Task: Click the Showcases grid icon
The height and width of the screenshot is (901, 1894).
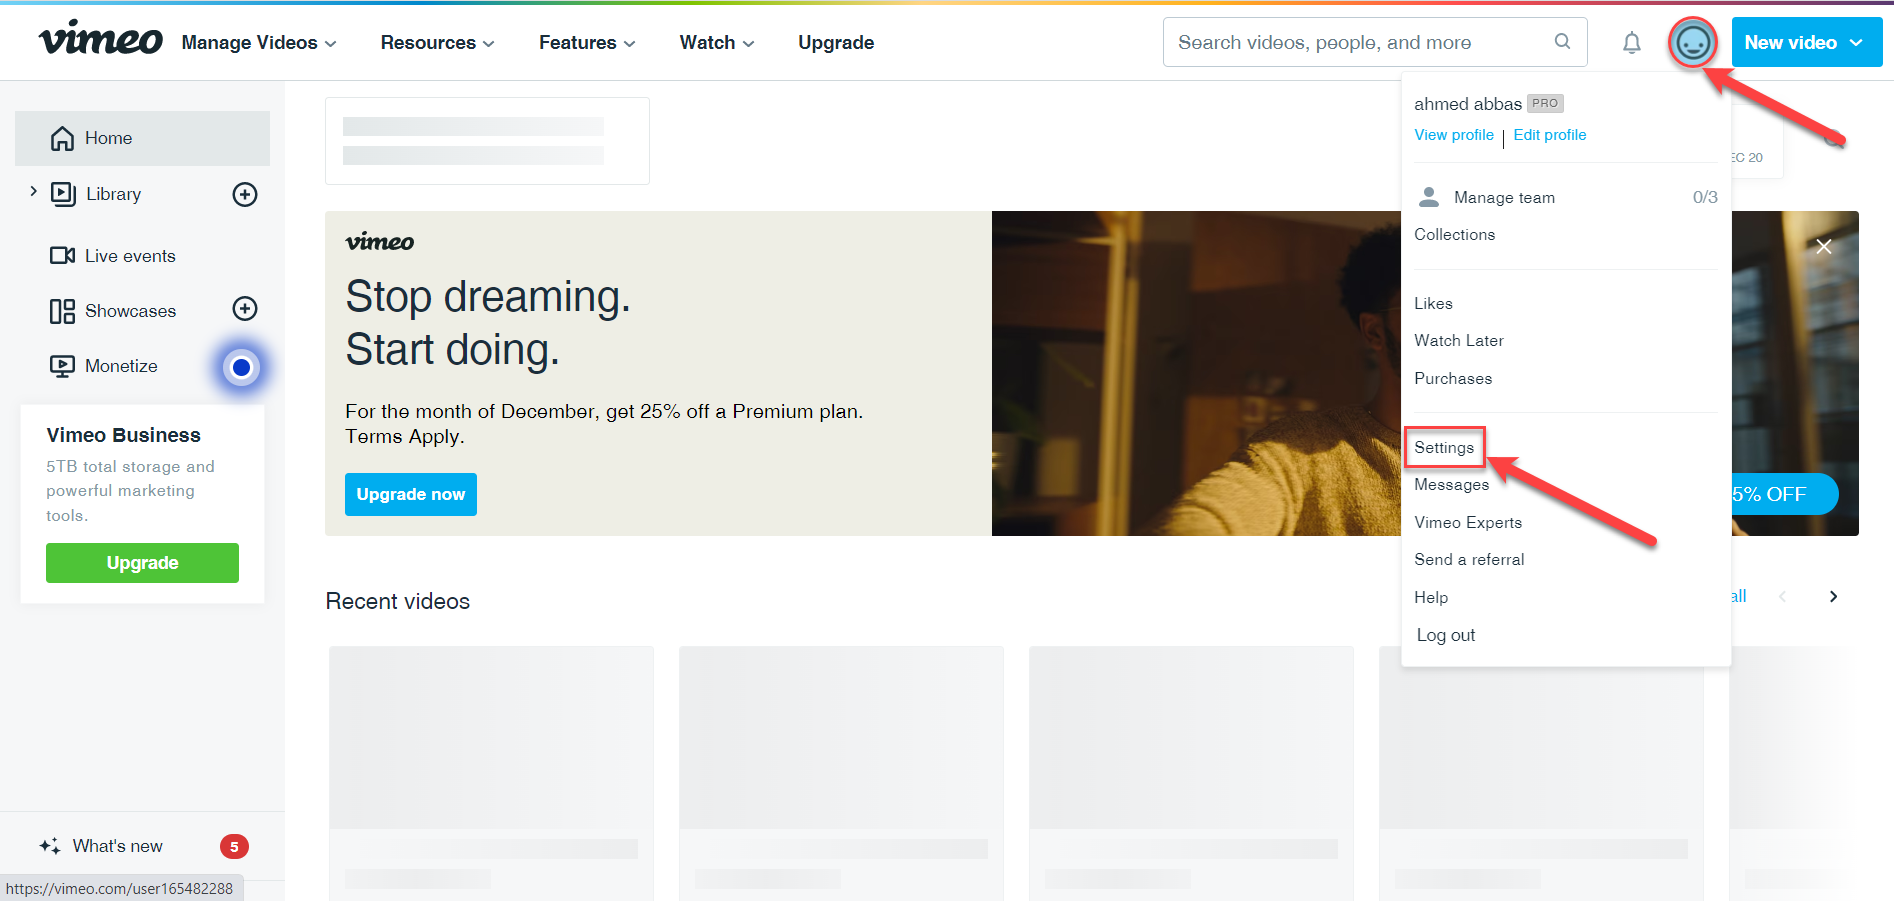Action: pos(62,311)
